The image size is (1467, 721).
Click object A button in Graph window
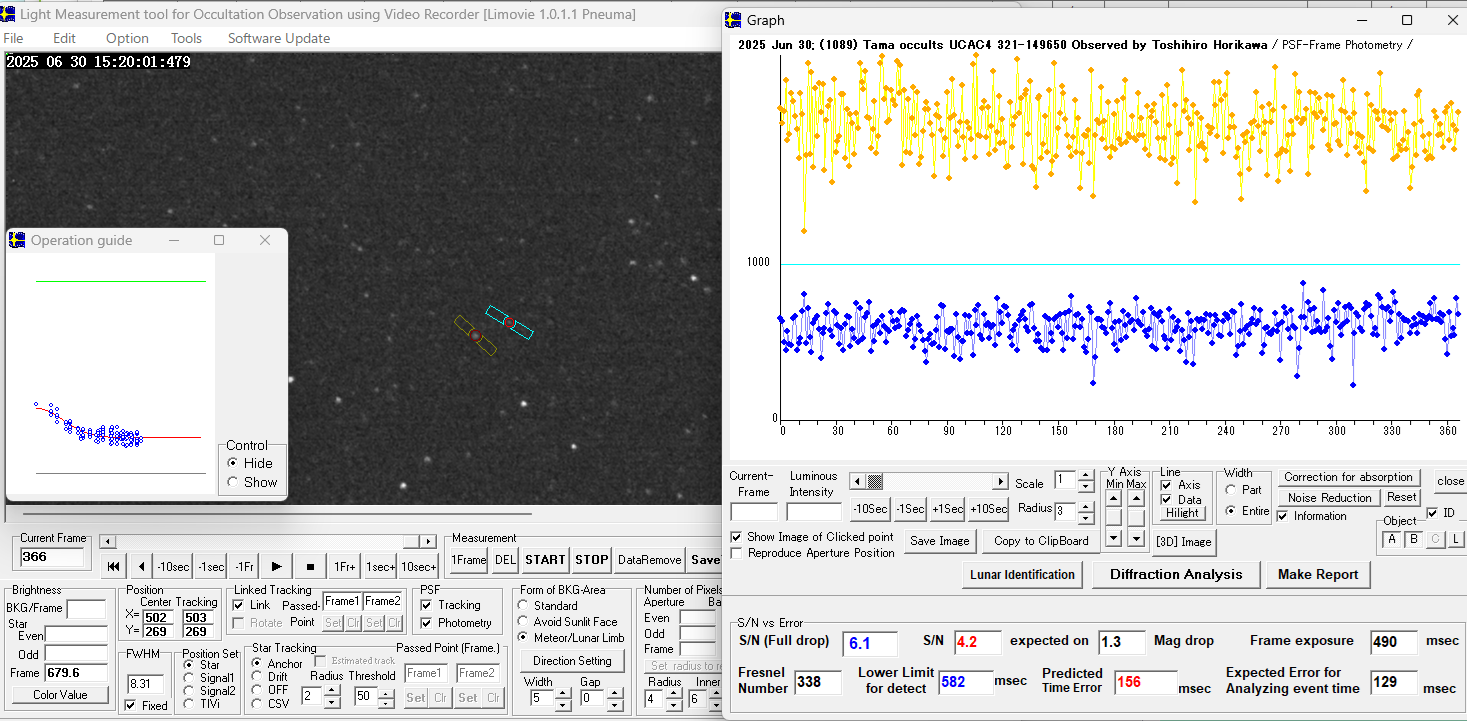tap(1392, 540)
